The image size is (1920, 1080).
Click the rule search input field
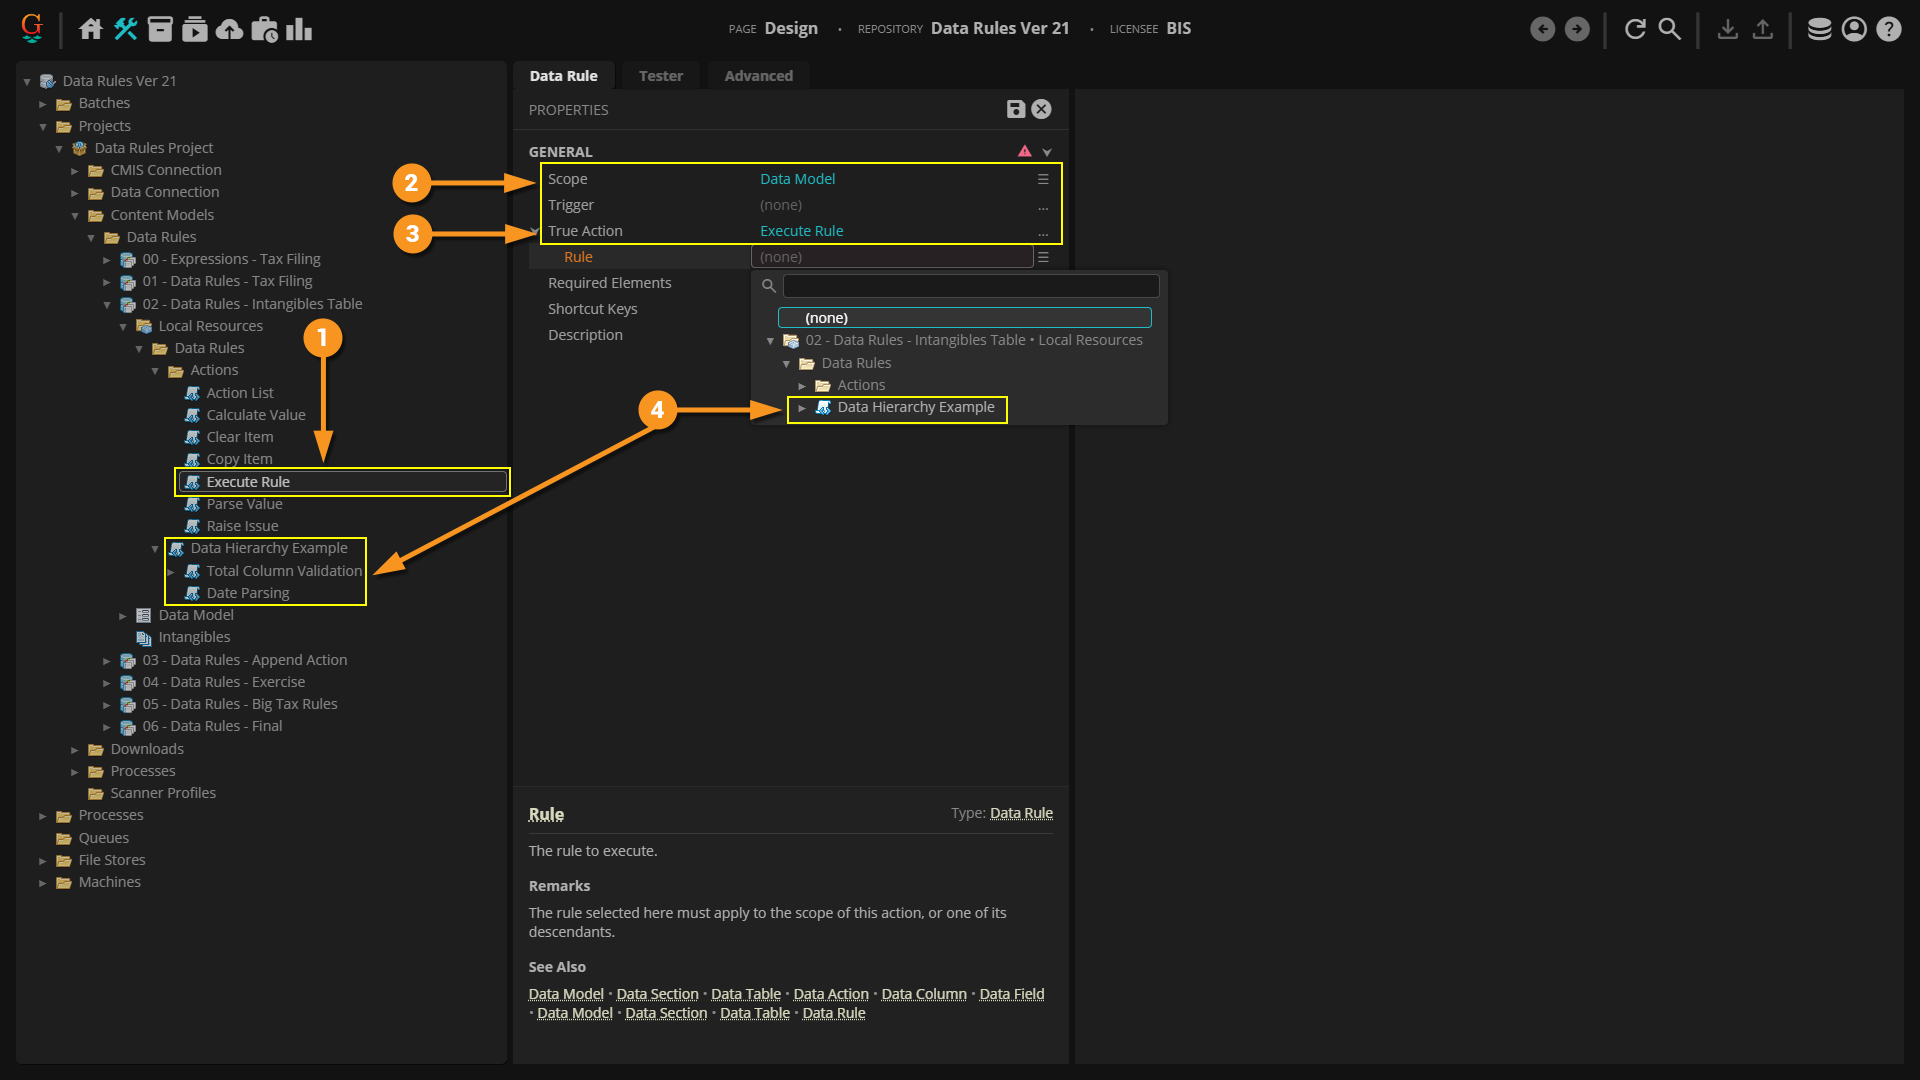point(970,286)
